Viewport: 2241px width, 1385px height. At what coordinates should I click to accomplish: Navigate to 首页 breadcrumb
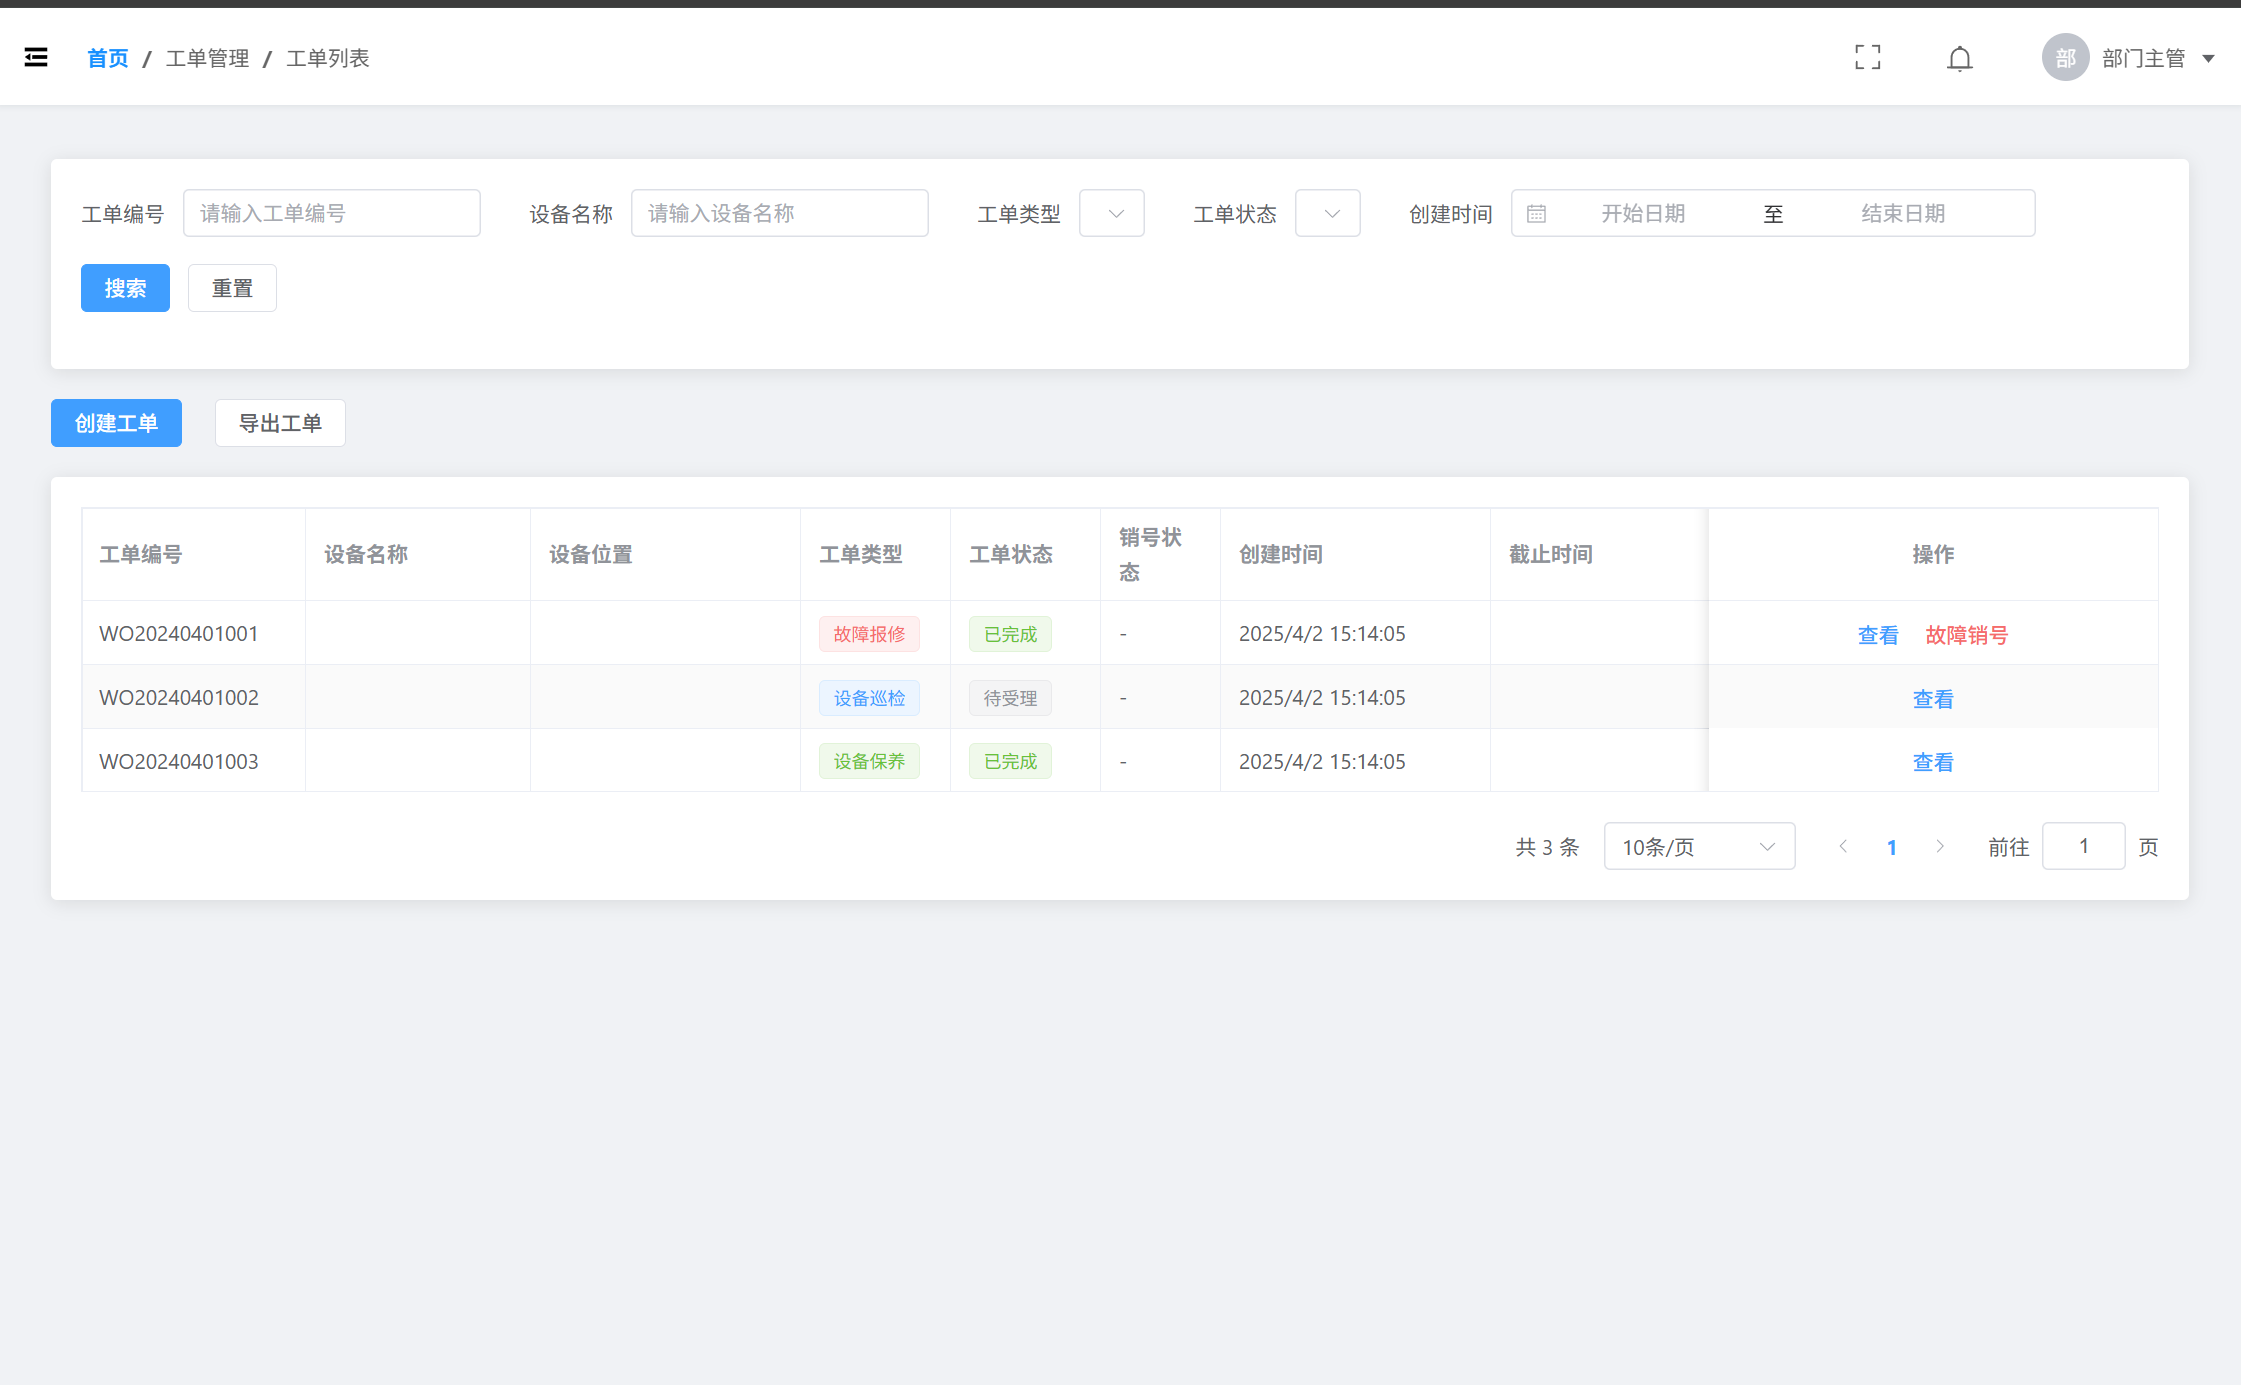[108, 58]
